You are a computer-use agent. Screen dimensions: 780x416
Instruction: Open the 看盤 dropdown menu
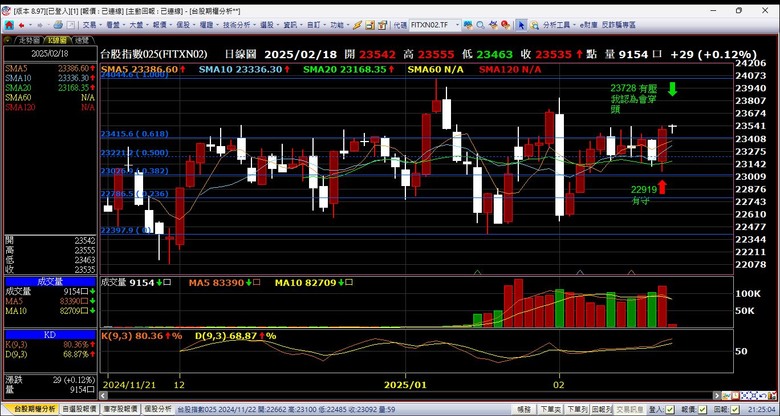(115, 25)
